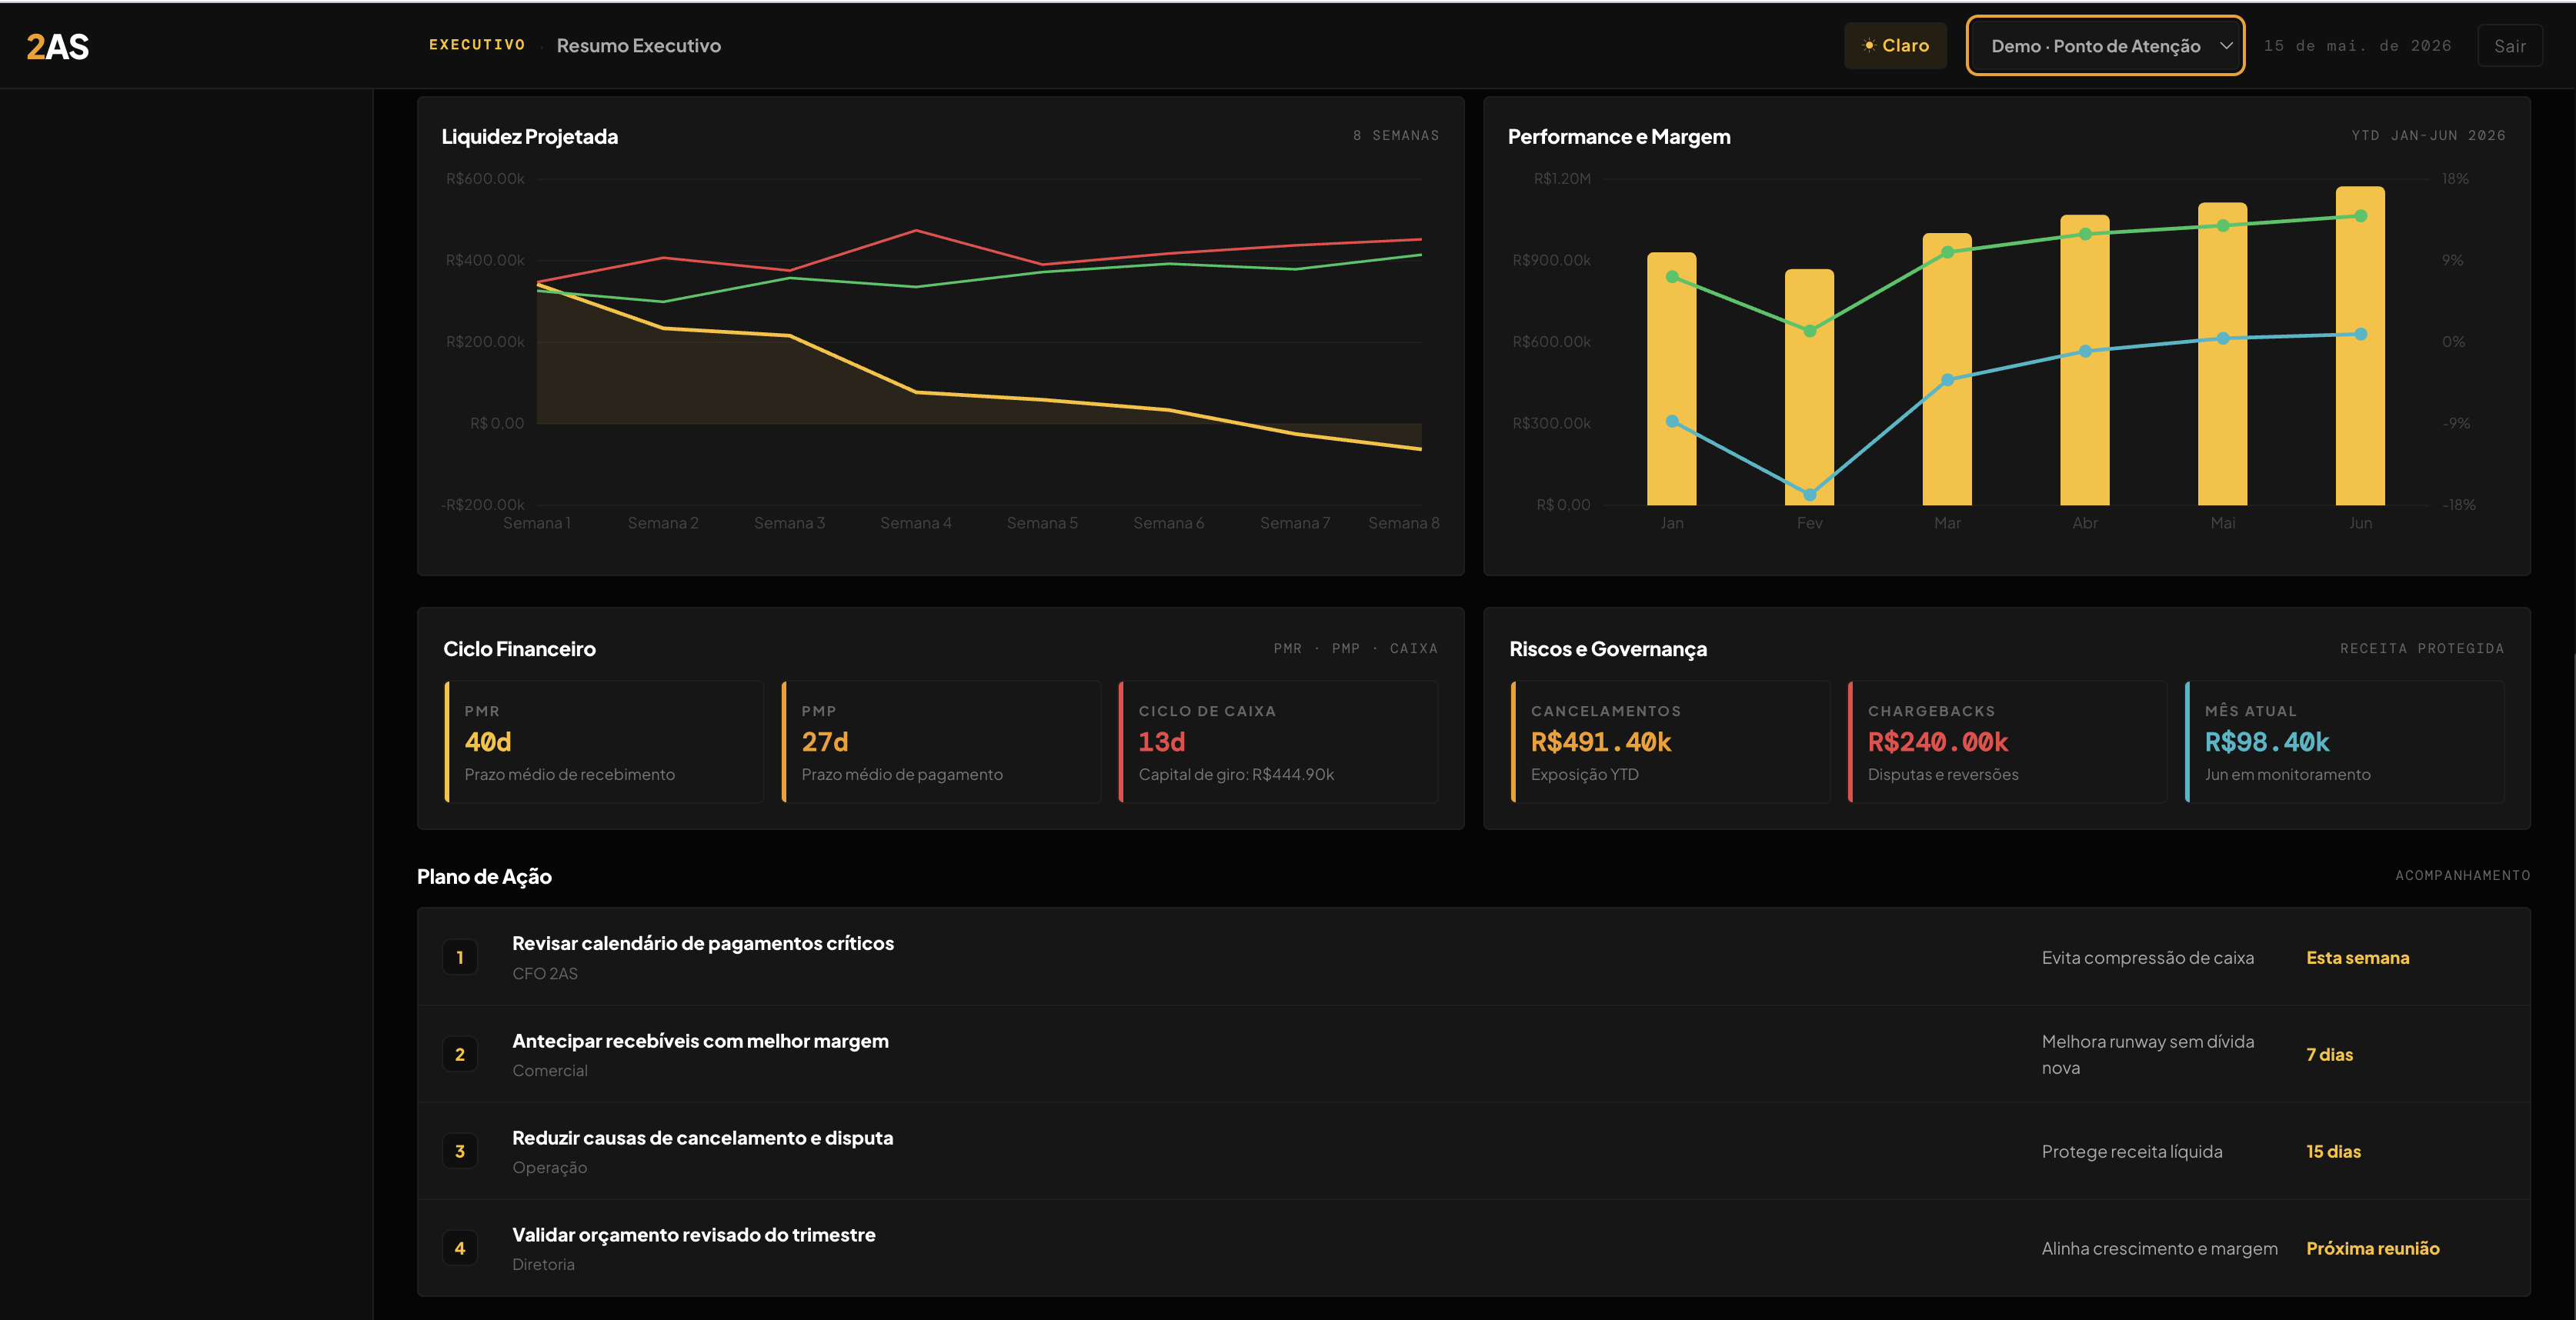Screen dimensions: 2576x1320
Task: Click the blue line point for Abr
Action: coord(2085,351)
